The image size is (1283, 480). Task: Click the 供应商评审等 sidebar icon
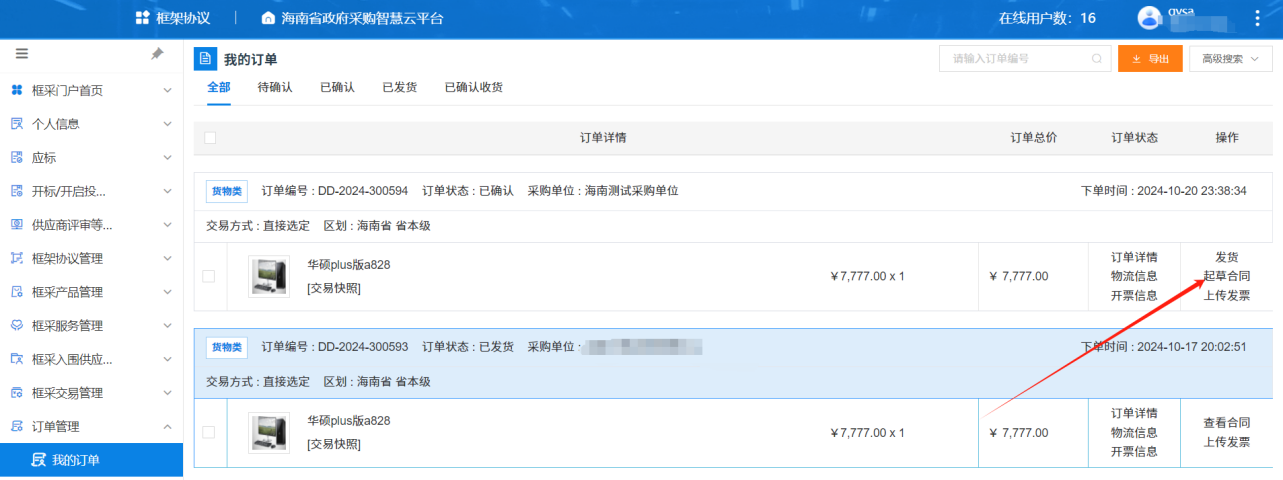pos(16,225)
